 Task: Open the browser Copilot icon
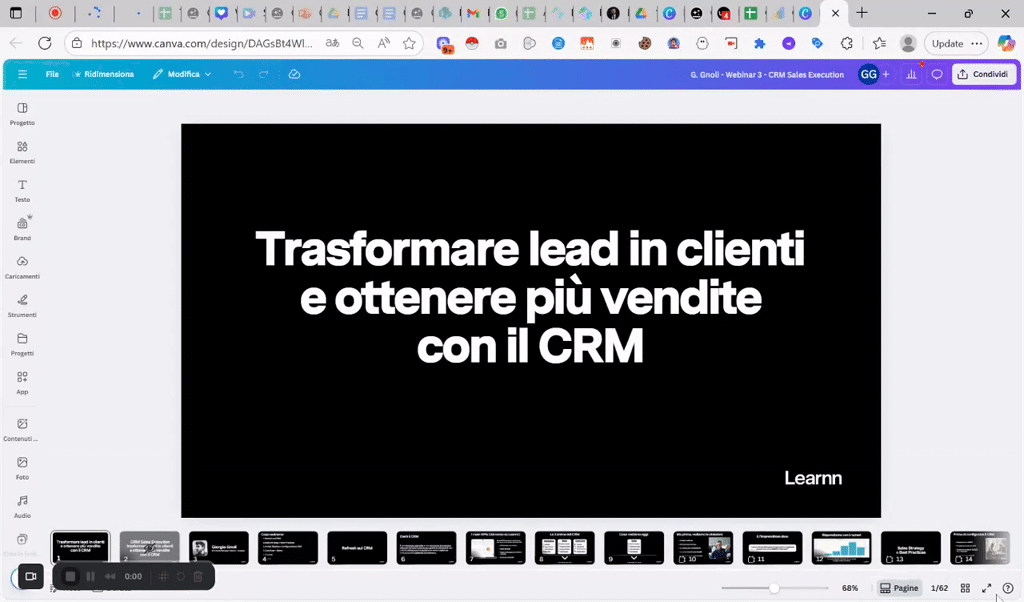[1006, 43]
